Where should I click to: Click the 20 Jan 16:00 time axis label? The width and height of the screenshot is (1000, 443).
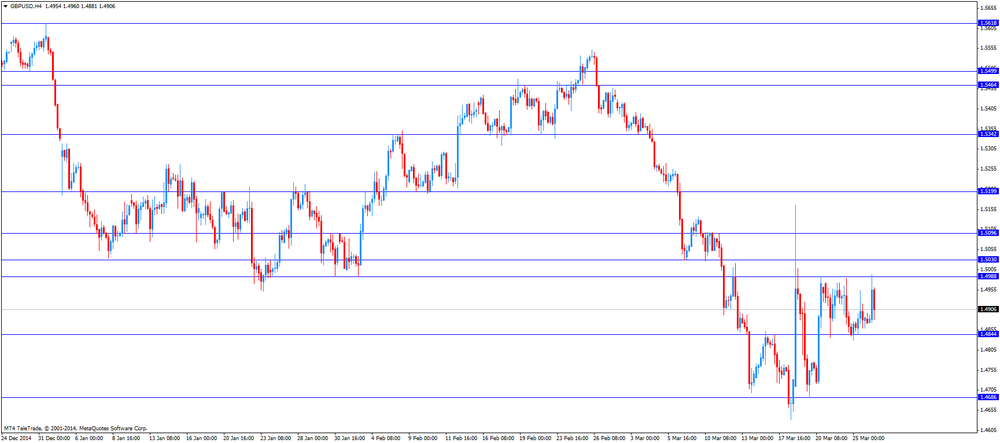click(239, 439)
